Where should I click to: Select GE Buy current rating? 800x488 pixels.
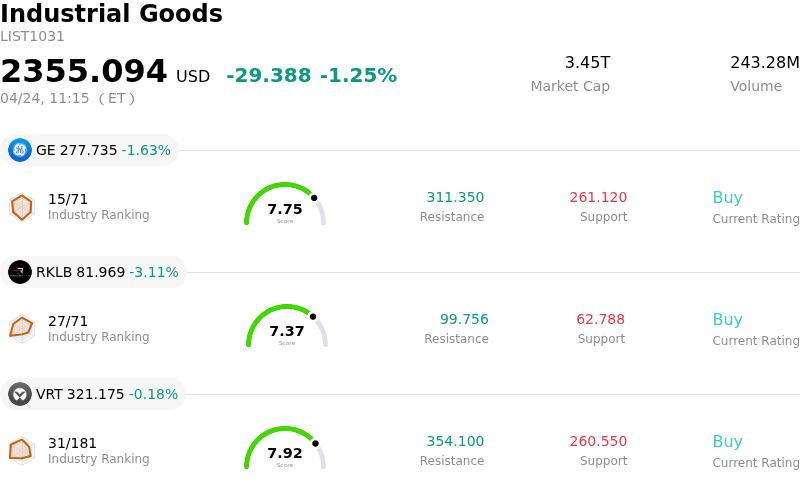point(727,198)
